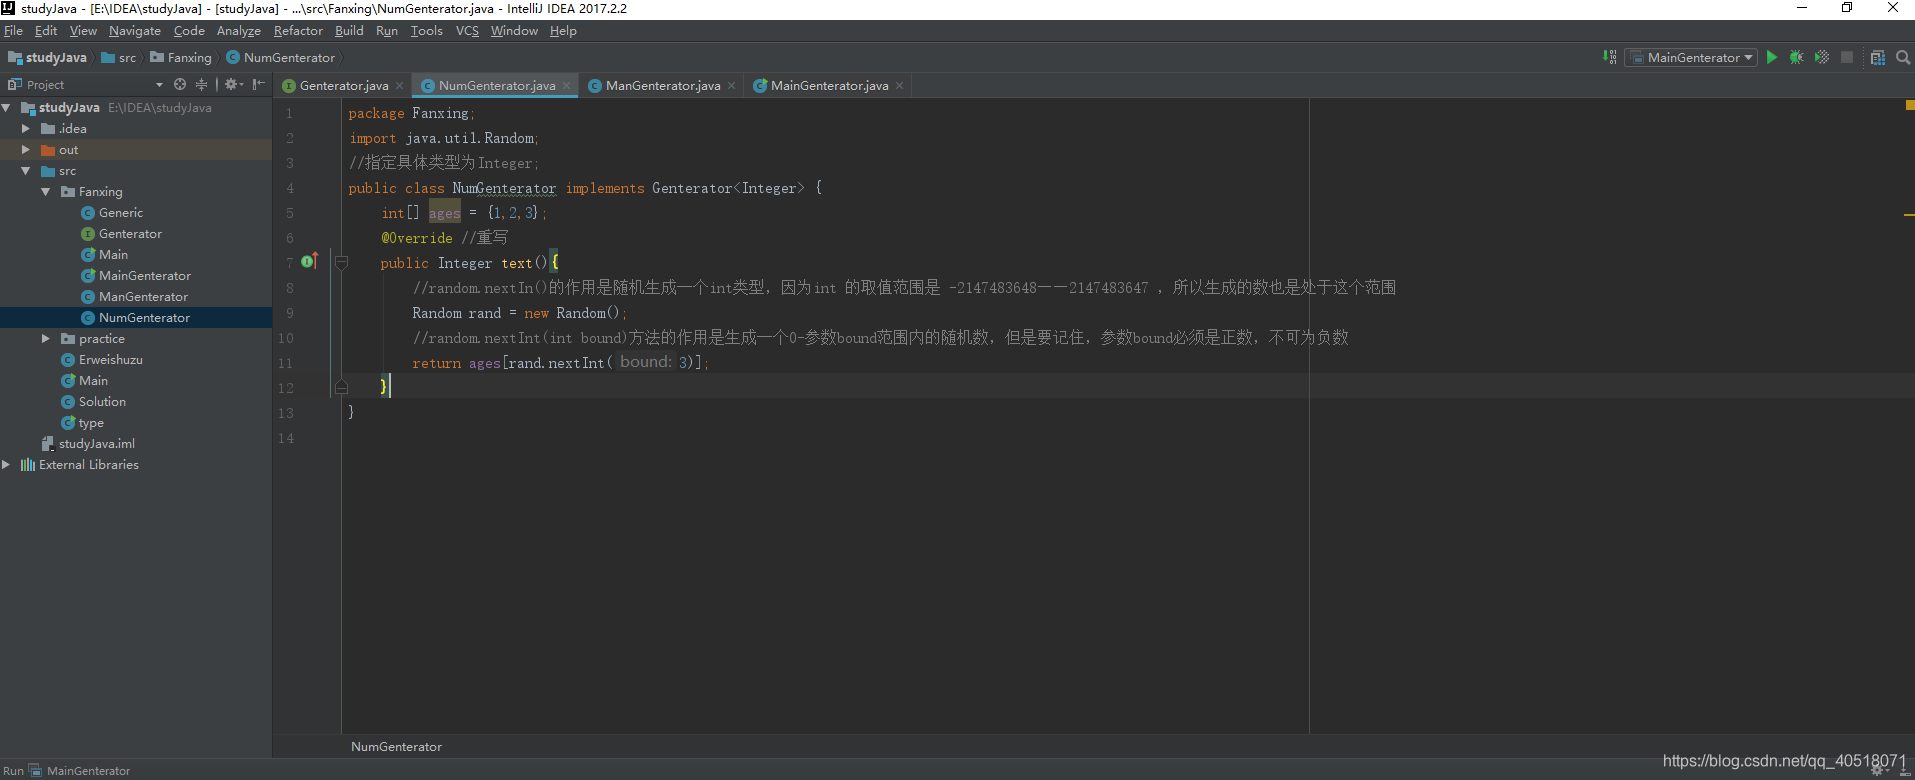Expand the practice package arrow
The width and height of the screenshot is (1915, 780).
(46, 338)
